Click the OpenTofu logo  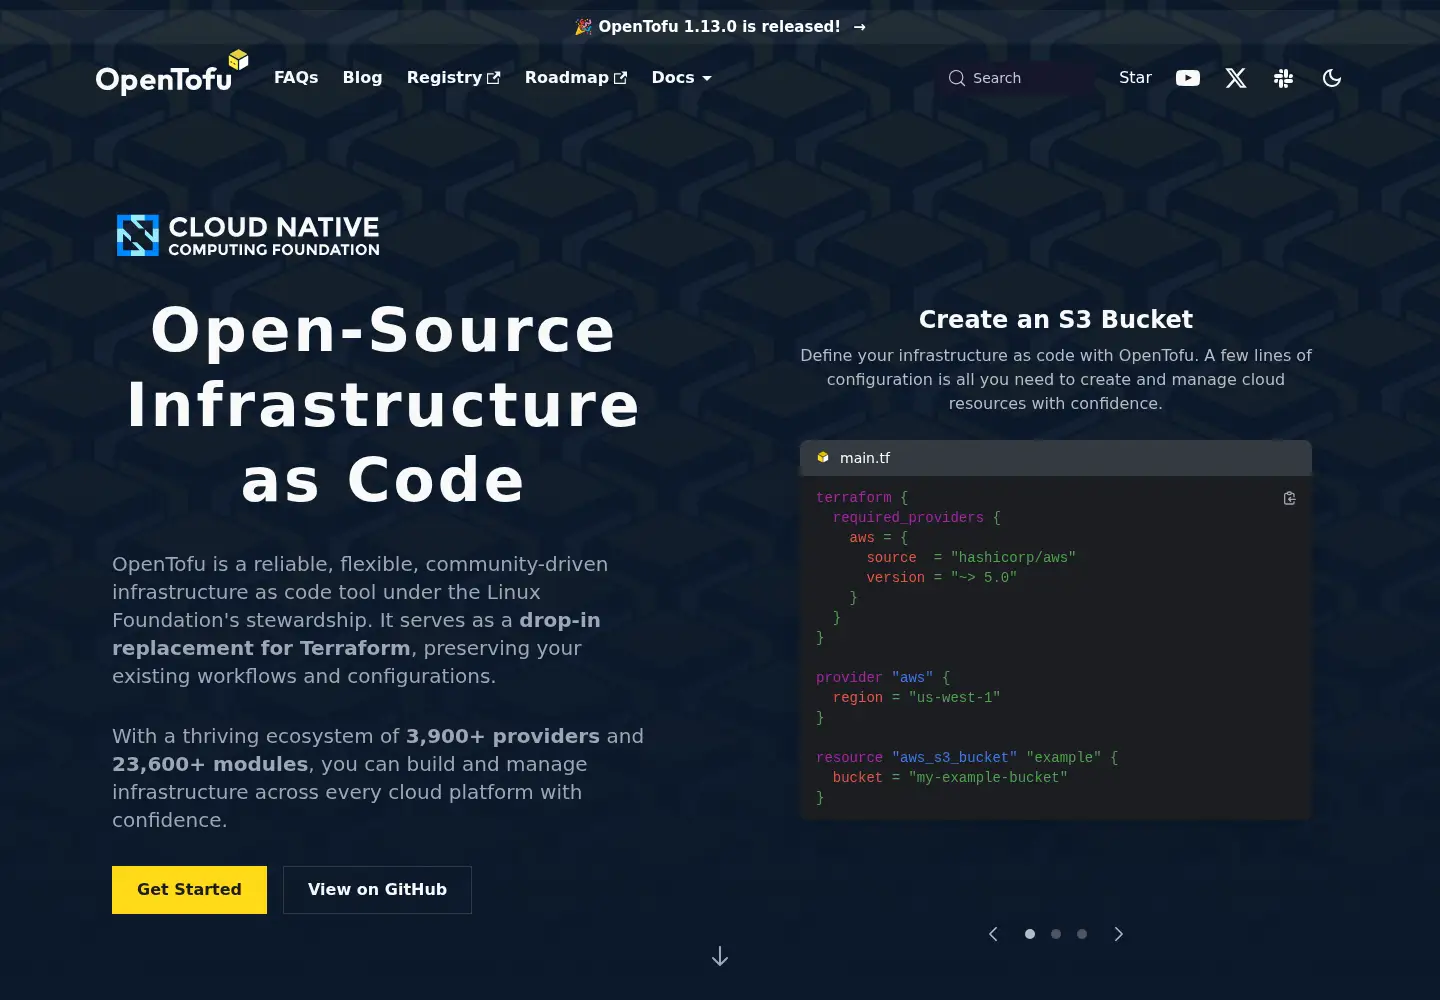click(172, 73)
